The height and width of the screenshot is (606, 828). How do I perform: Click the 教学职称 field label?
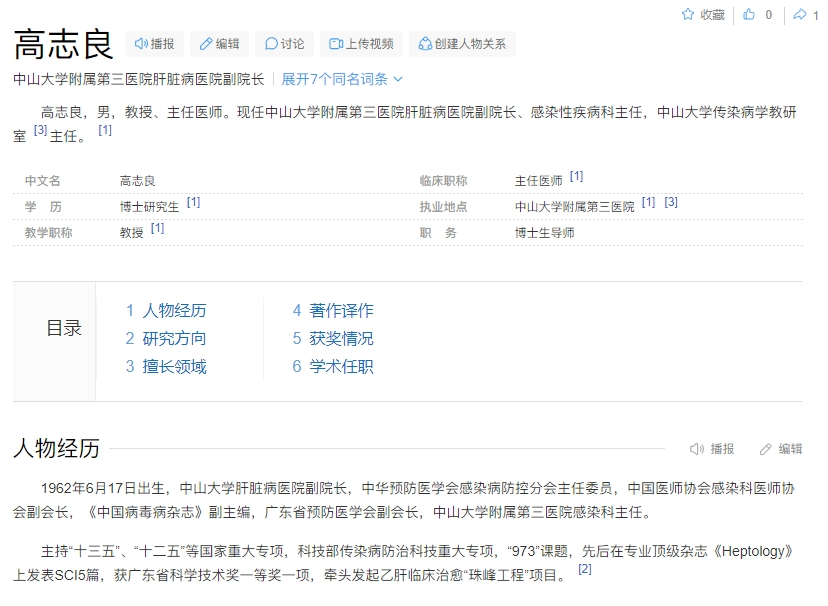pos(49,233)
